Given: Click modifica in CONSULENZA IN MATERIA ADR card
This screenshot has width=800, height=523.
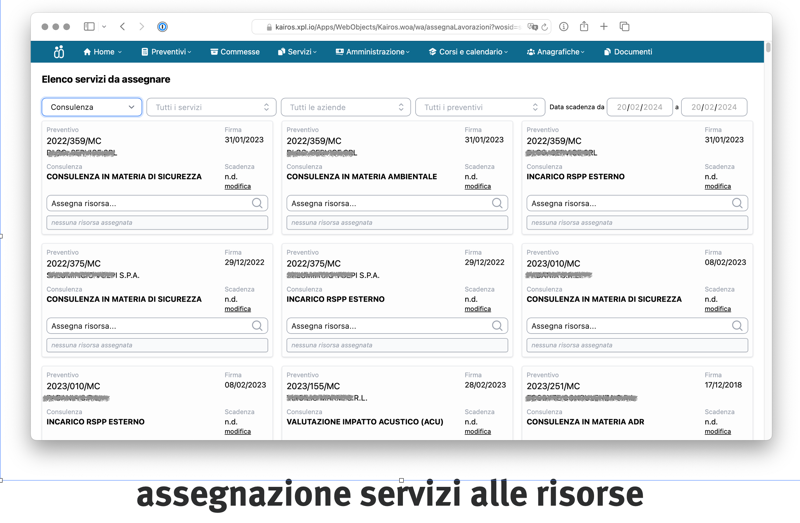Looking at the screenshot, I should (718, 431).
